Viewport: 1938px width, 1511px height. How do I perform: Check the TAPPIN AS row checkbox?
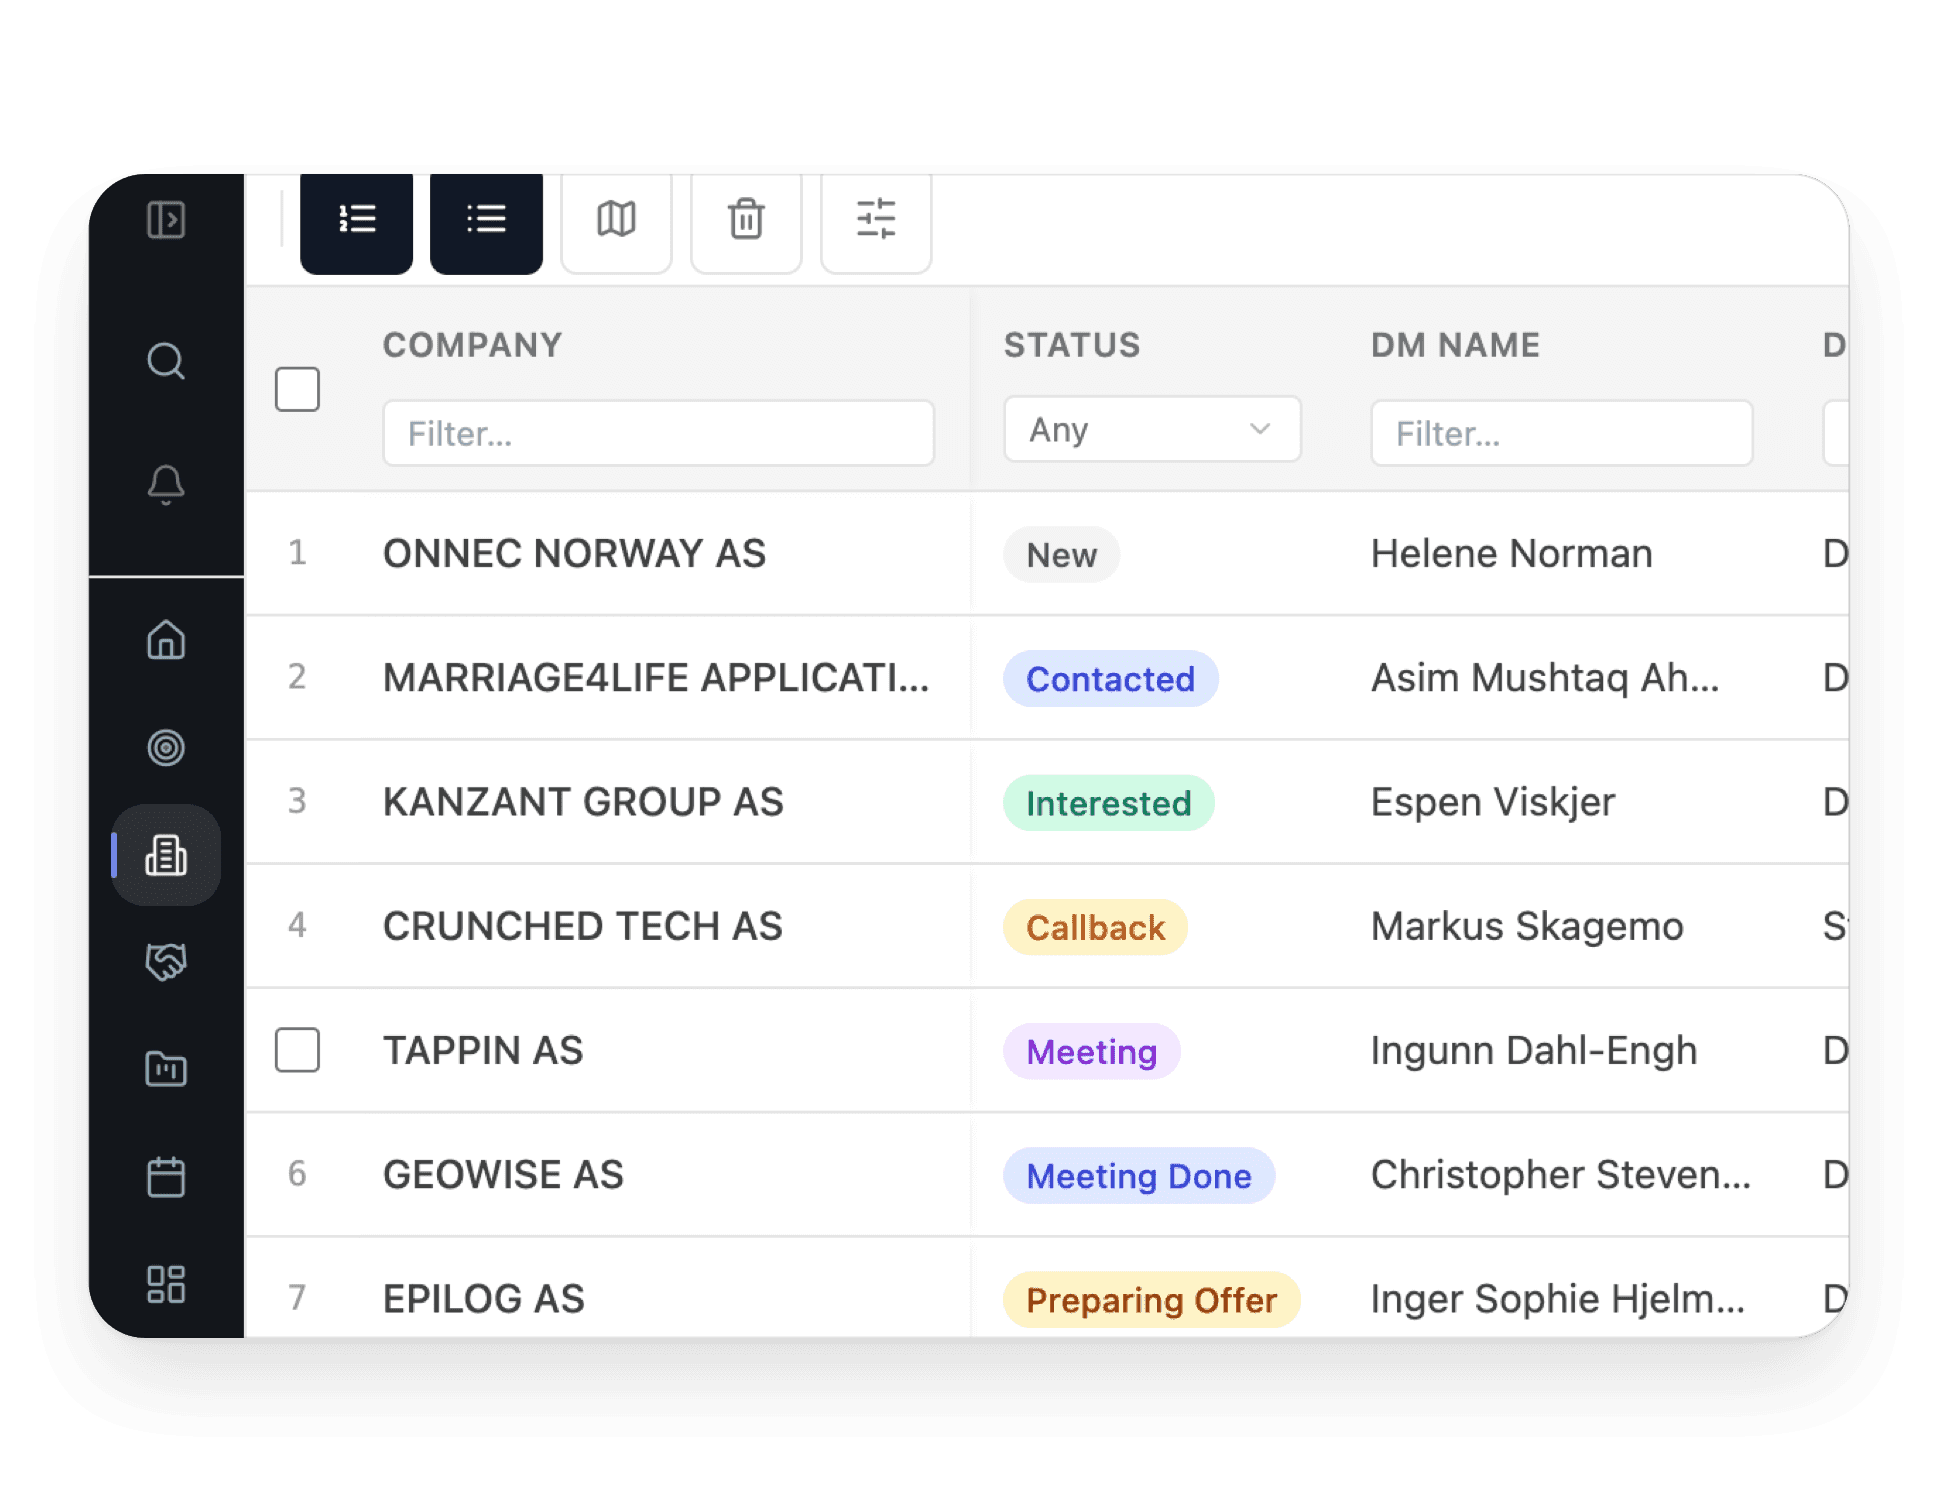(297, 1050)
